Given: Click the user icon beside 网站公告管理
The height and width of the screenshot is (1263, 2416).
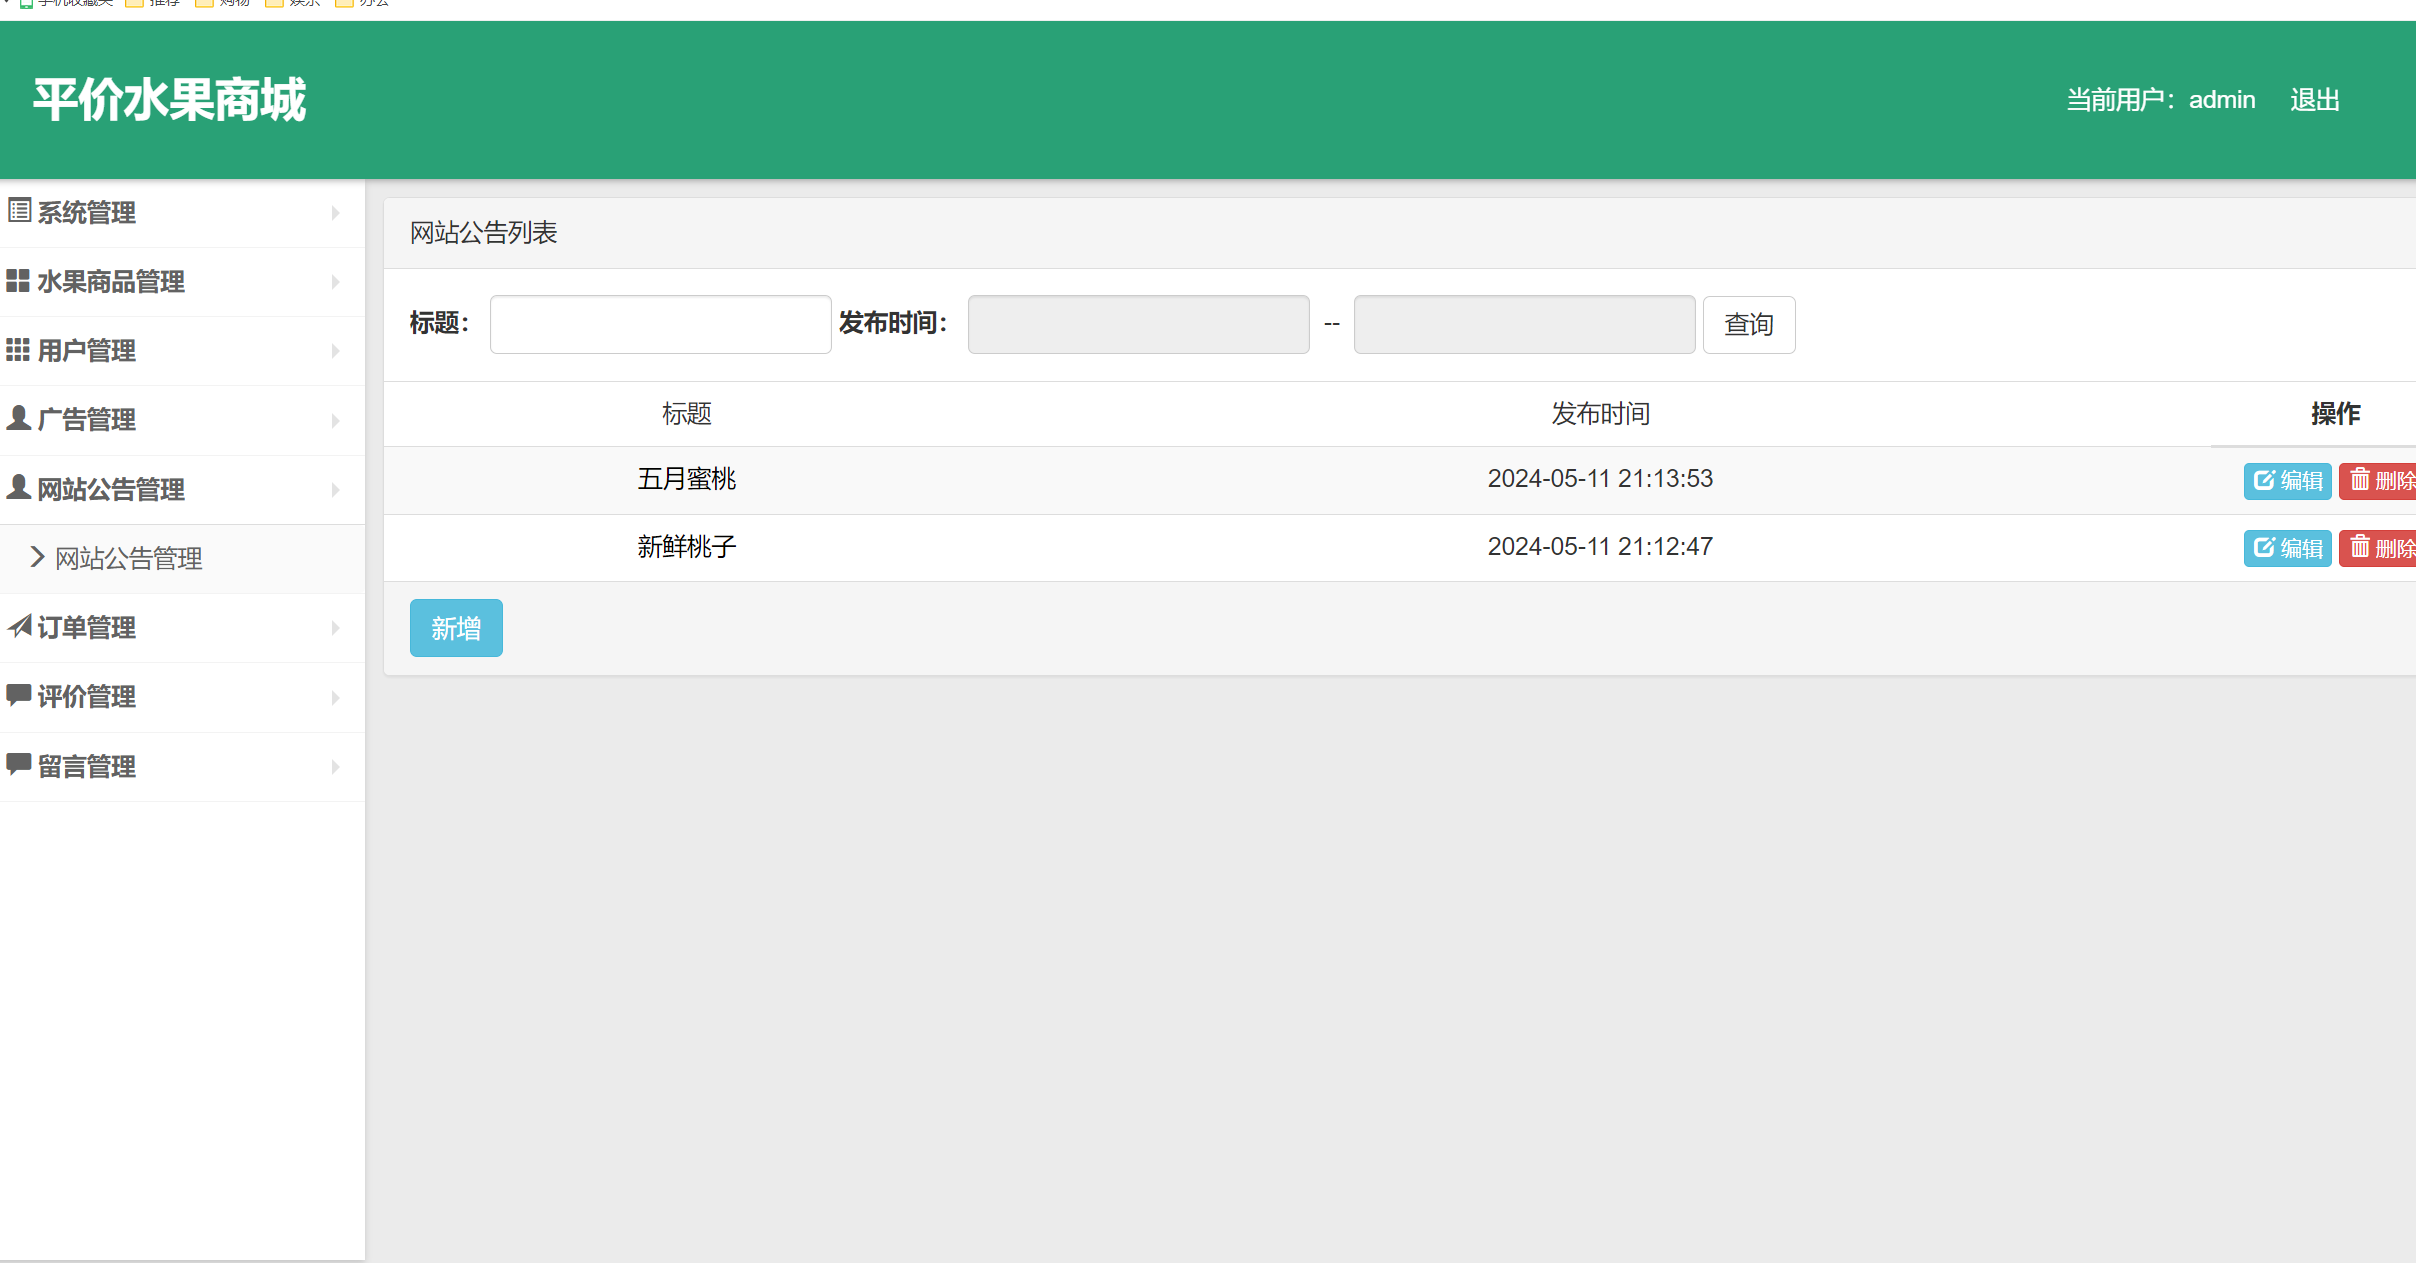Looking at the screenshot, I should [18, 487].
